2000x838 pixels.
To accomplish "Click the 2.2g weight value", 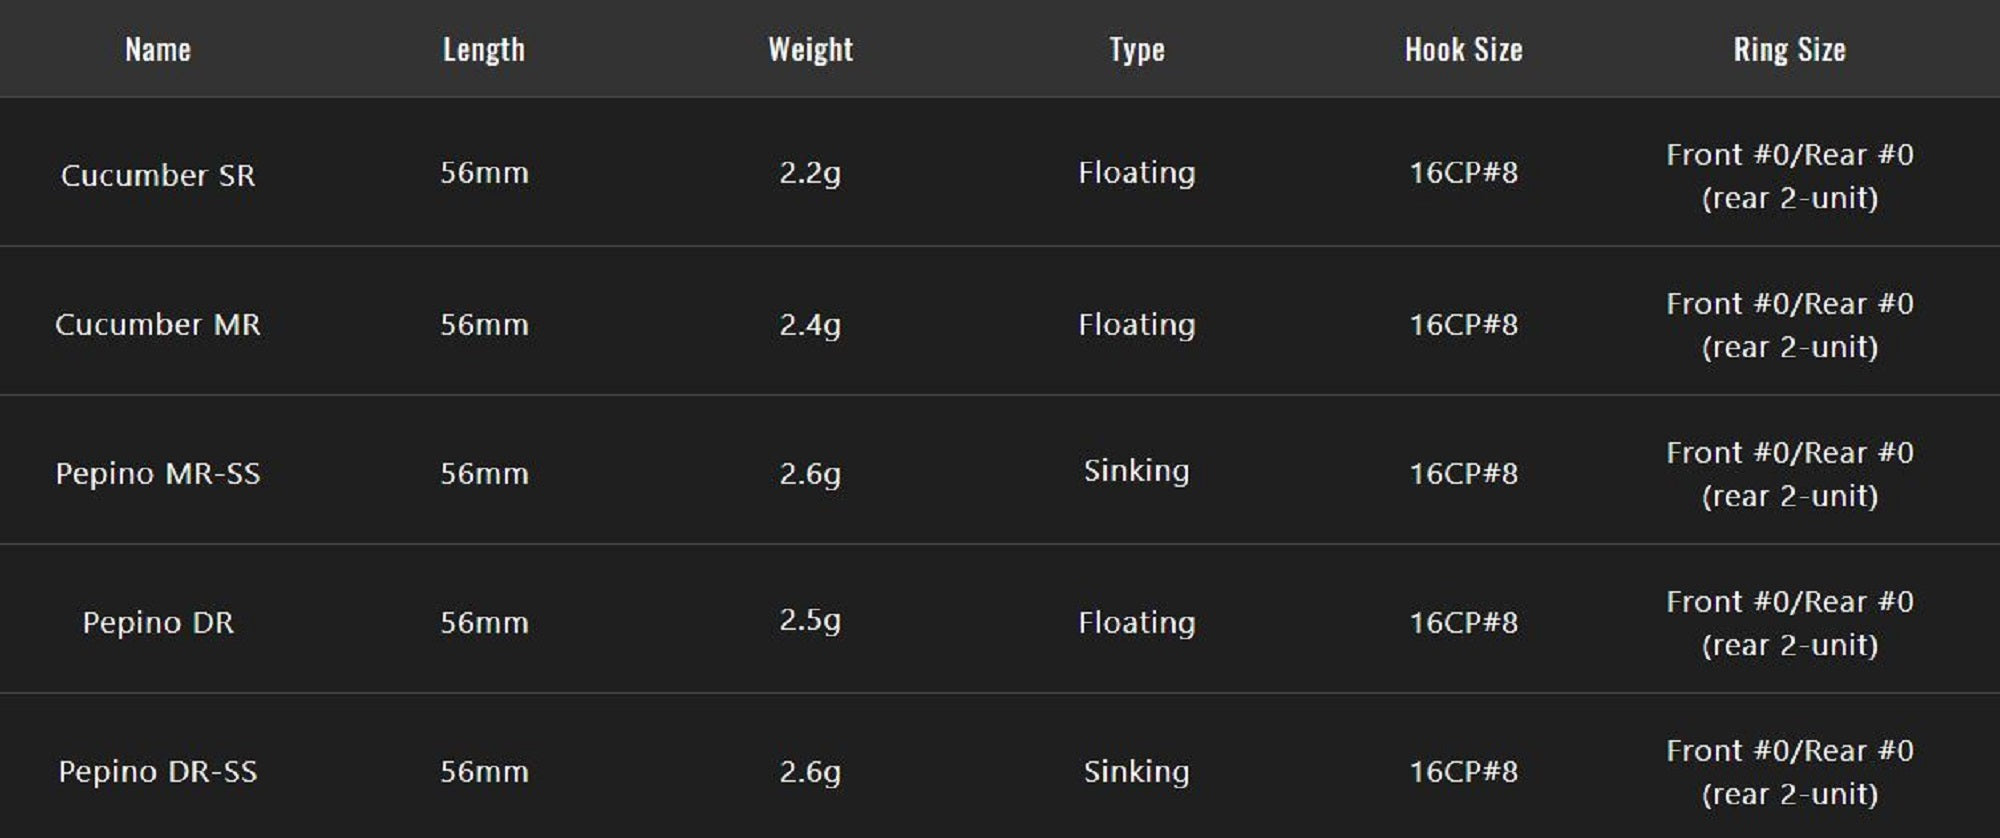I will pyautogui.click(x=810, y=173).
